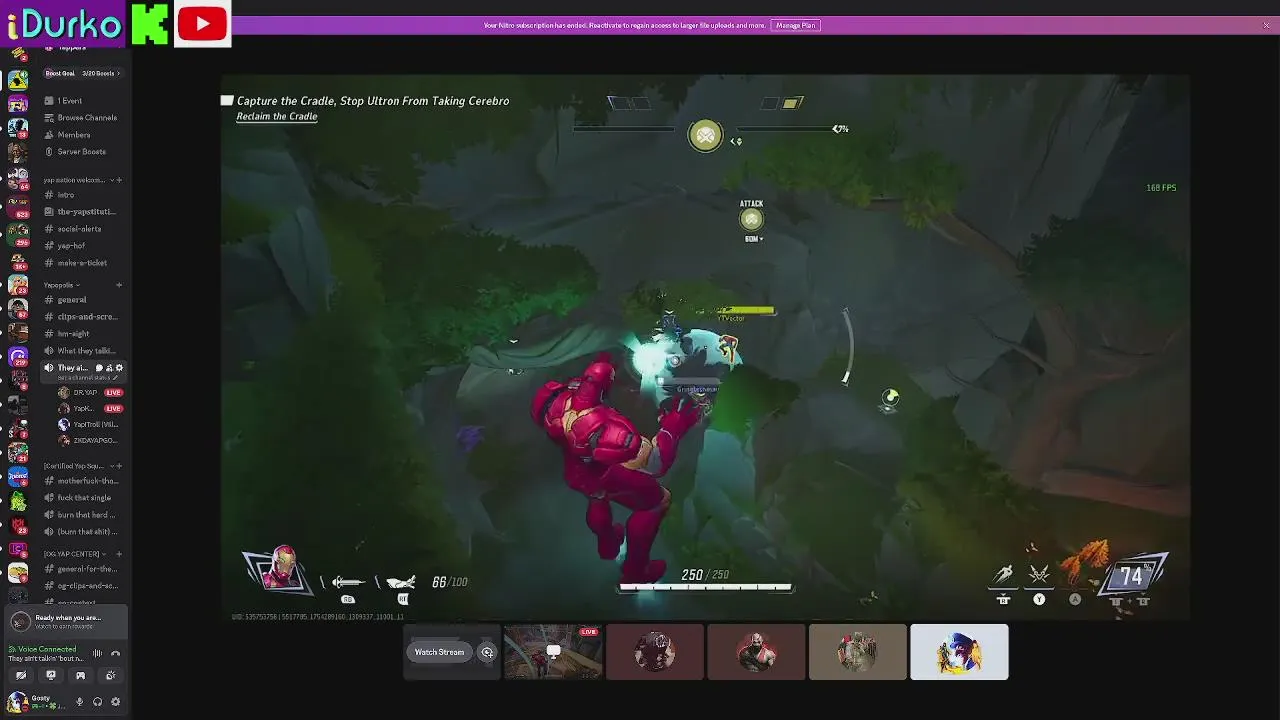This screenshot has width=1280, height=720.
Task: Select the Kratos avatar participant tile
Action: pos(756,652)
